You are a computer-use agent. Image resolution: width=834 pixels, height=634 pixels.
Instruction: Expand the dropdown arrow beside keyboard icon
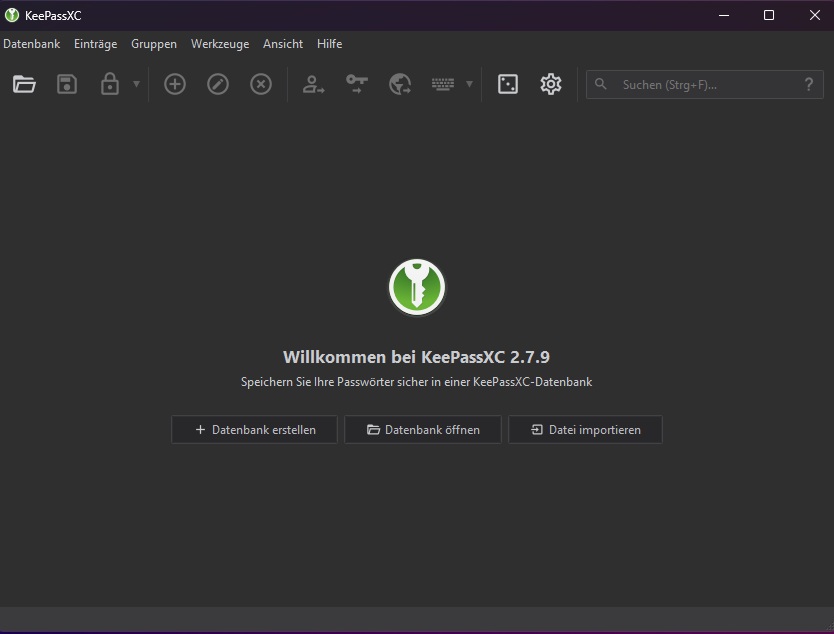click(x=469, y=84)
